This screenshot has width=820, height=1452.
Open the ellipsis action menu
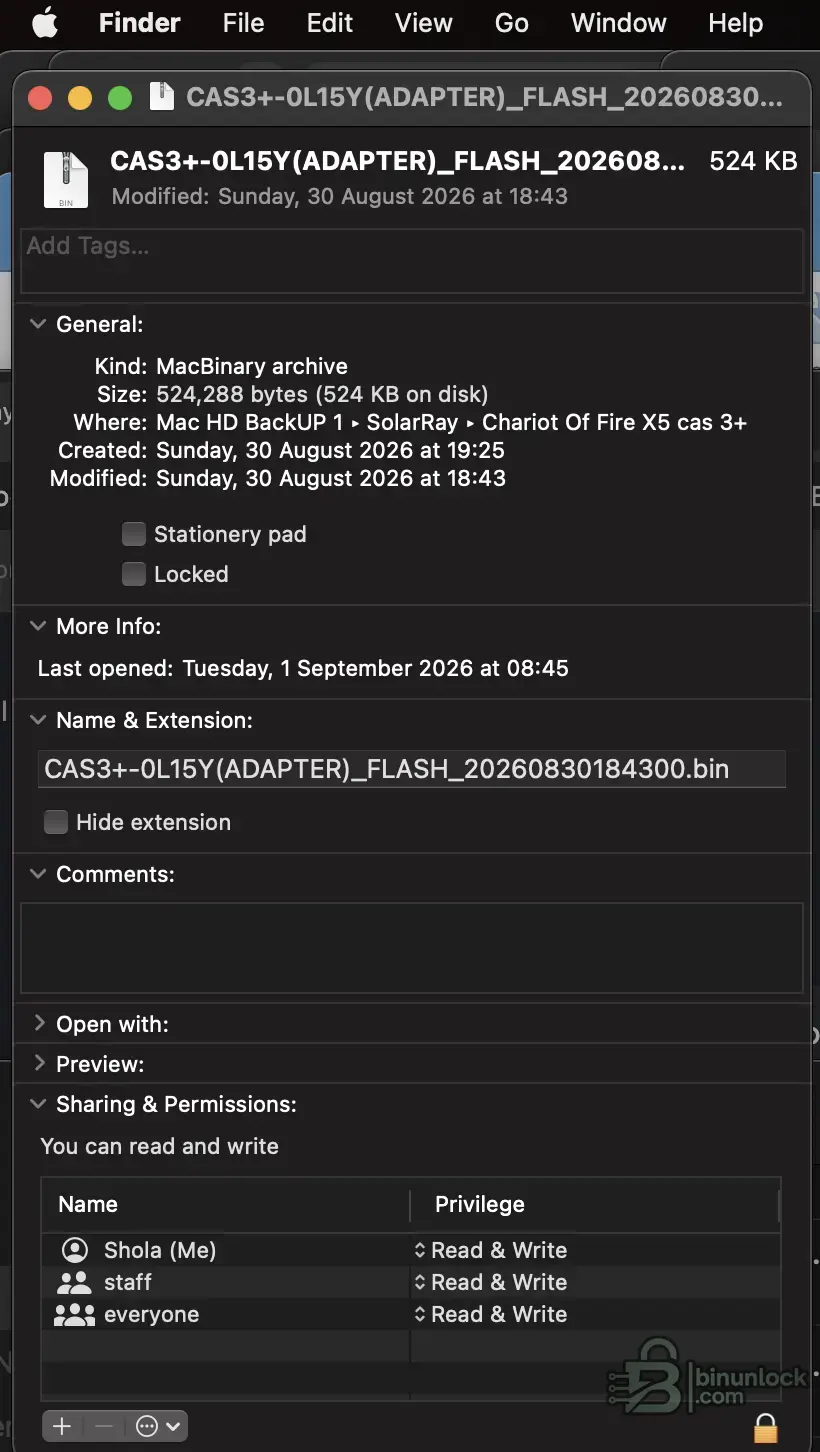pos(158,1426)
